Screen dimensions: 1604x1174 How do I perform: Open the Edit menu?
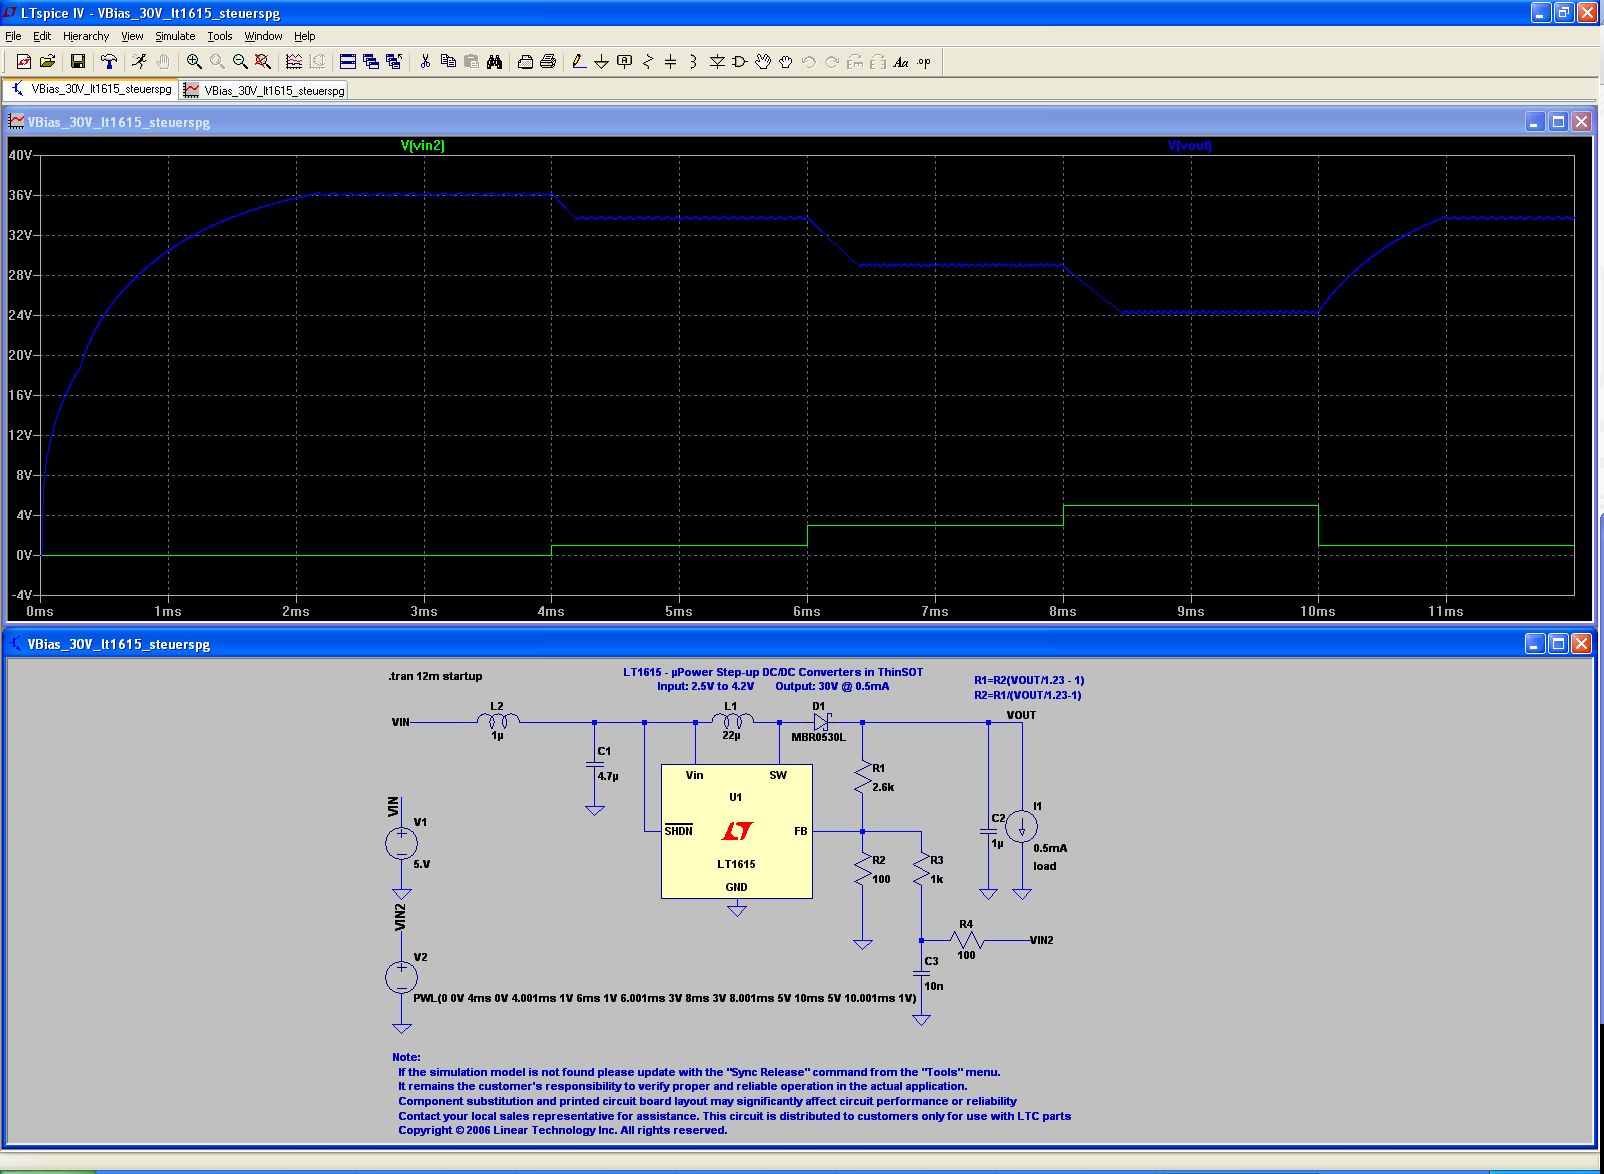tap(42, 36)
